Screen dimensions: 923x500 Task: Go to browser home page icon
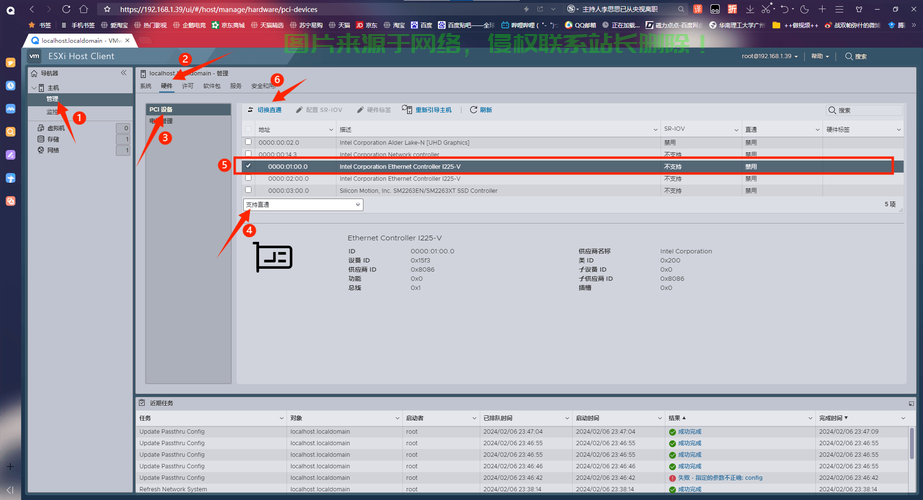tap(84, 9)
